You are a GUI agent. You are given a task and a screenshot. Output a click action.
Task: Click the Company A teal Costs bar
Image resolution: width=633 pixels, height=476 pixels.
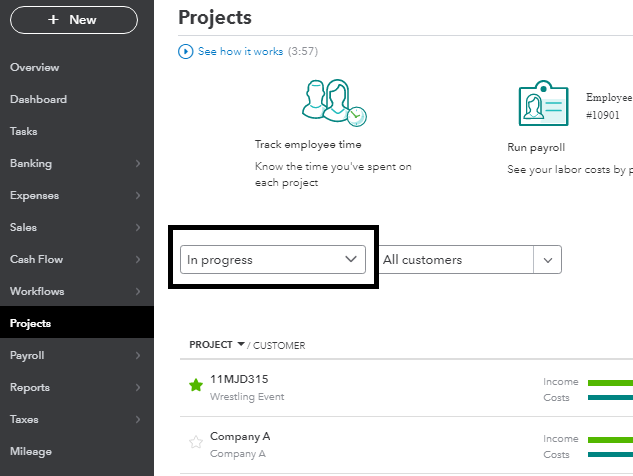point(609,455)
